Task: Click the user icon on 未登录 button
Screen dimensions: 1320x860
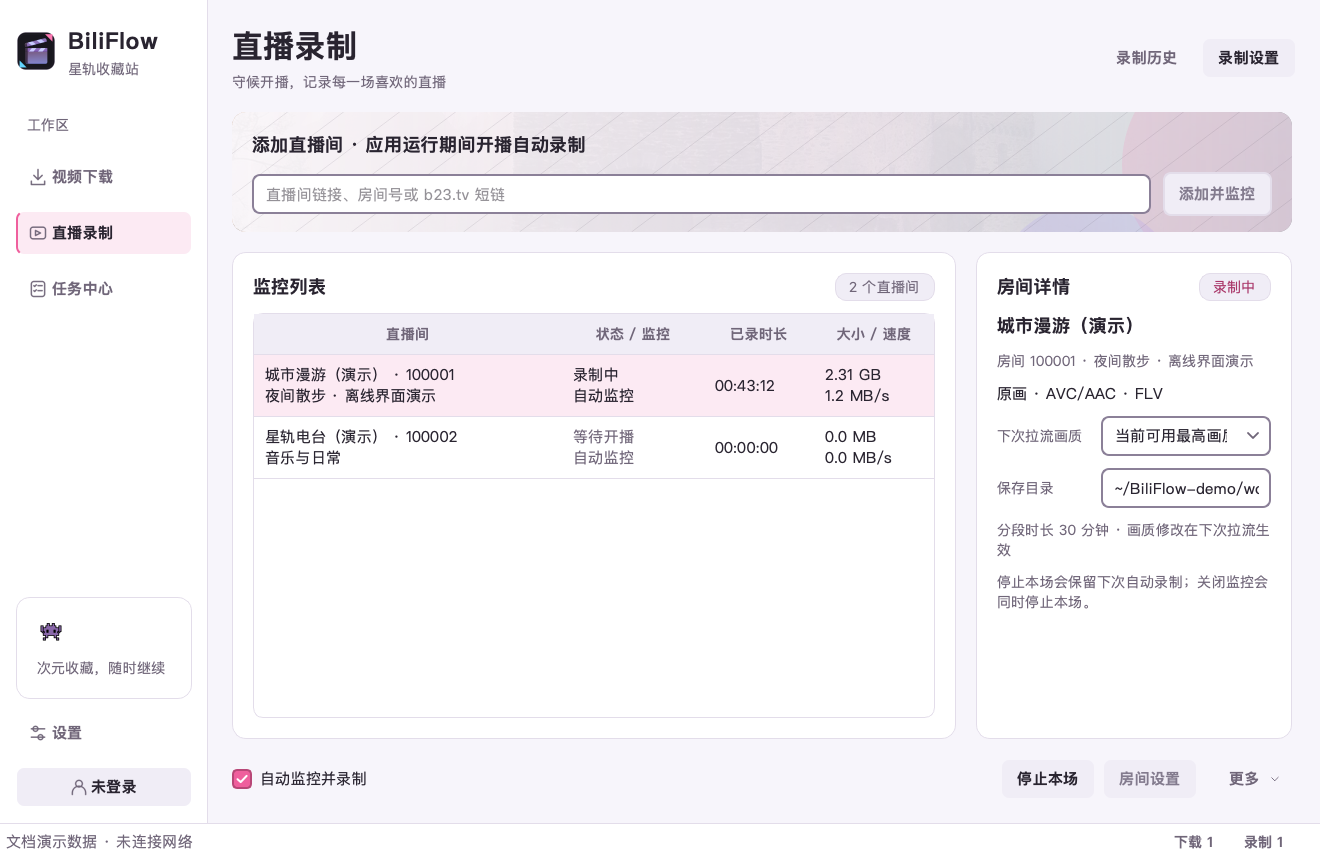Action: point(79,787)
